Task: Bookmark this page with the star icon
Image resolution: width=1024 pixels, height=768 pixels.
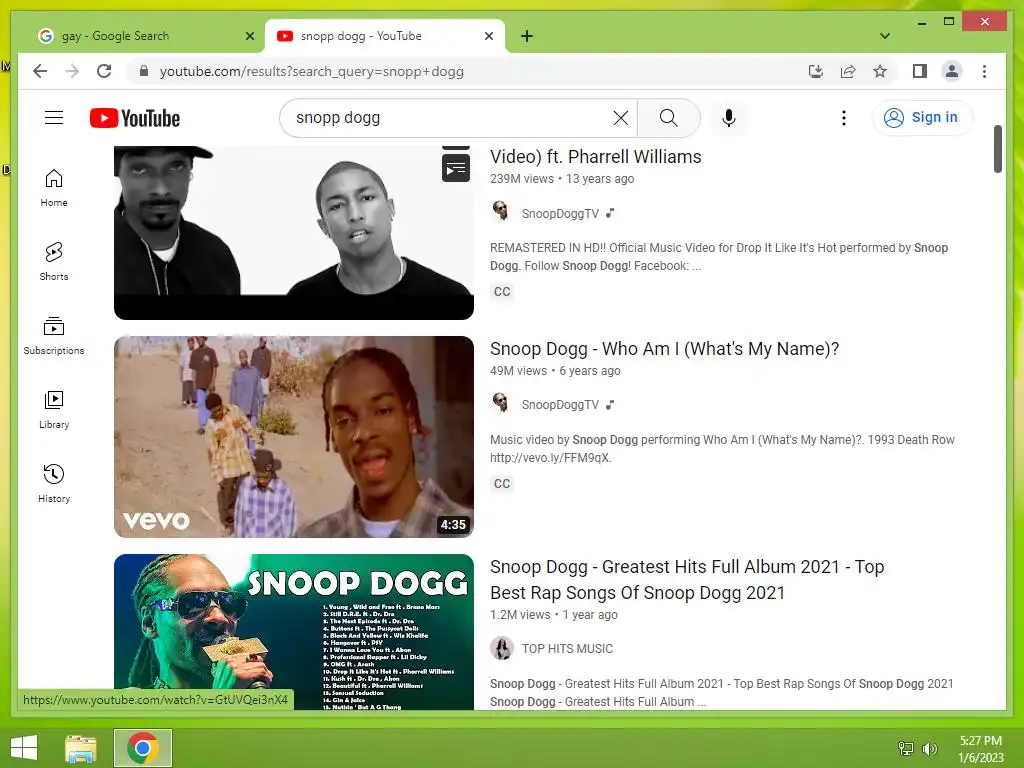Action: 880,71
